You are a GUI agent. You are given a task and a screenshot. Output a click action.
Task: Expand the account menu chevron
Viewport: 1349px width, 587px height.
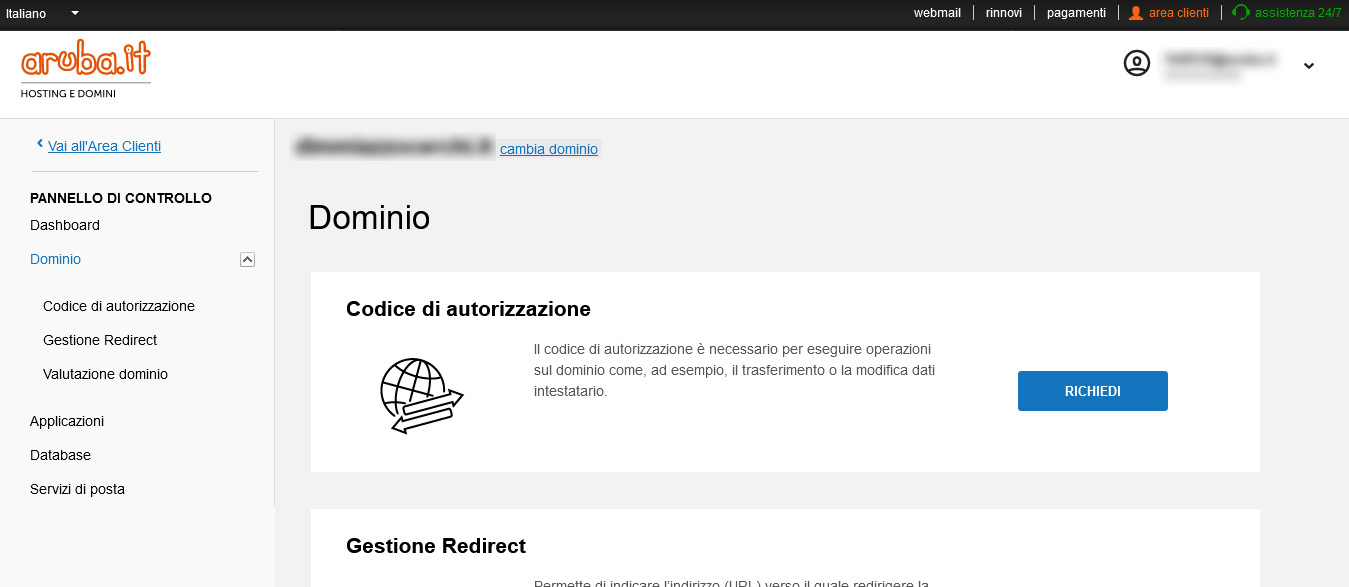pyautogui.click(x=1309, y=66)
